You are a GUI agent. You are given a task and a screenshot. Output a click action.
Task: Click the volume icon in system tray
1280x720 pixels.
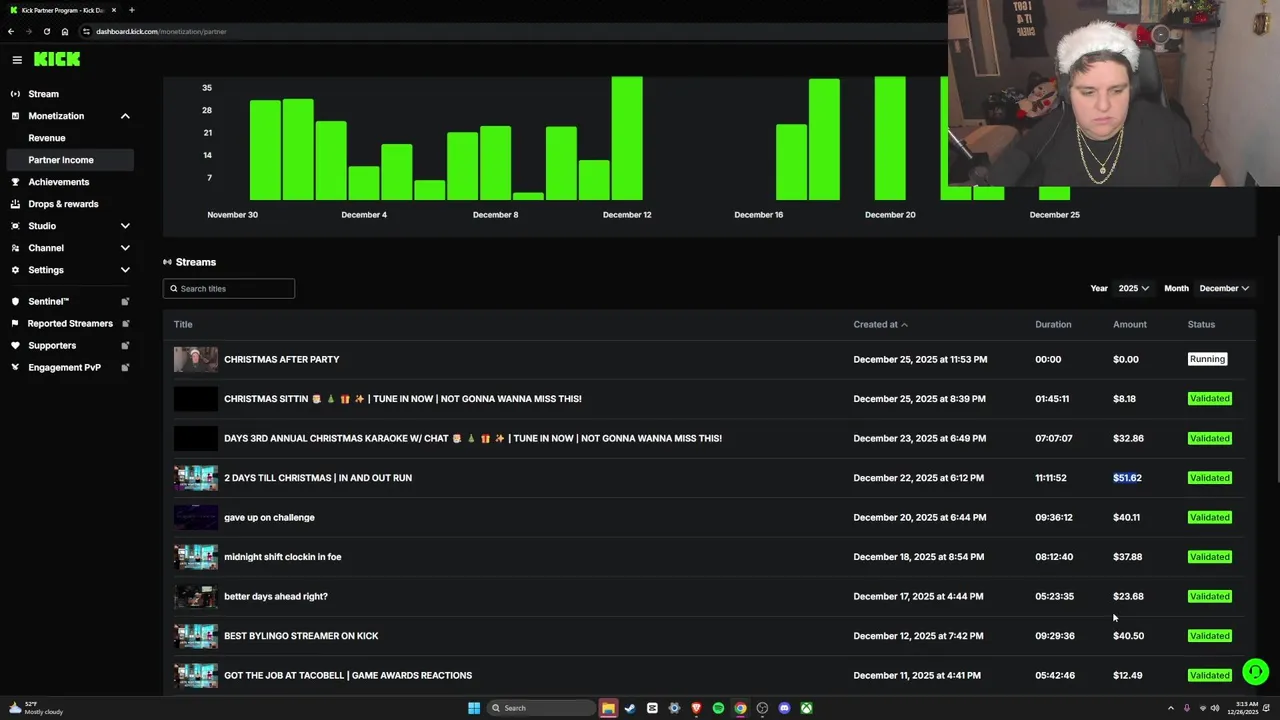(1215, 708)
